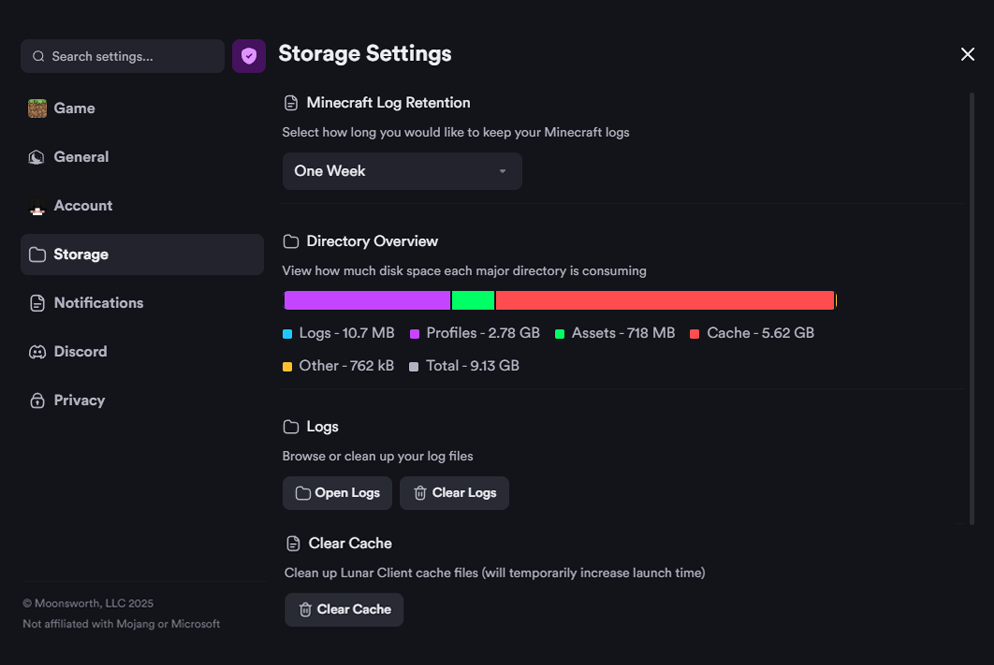The image size is (994, 665).
Task: Click the 'Logs - 10.7 MB' label
Action: click(347, 333)
